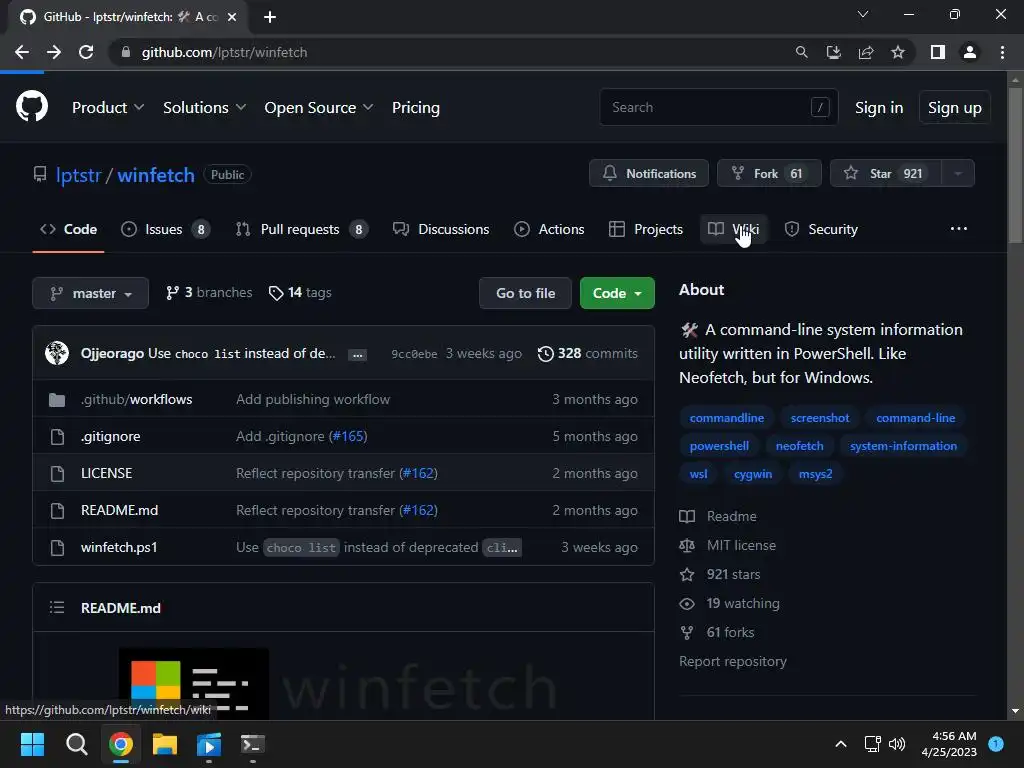Open the lptstr owner link
1024x768 pixels.
78,175
